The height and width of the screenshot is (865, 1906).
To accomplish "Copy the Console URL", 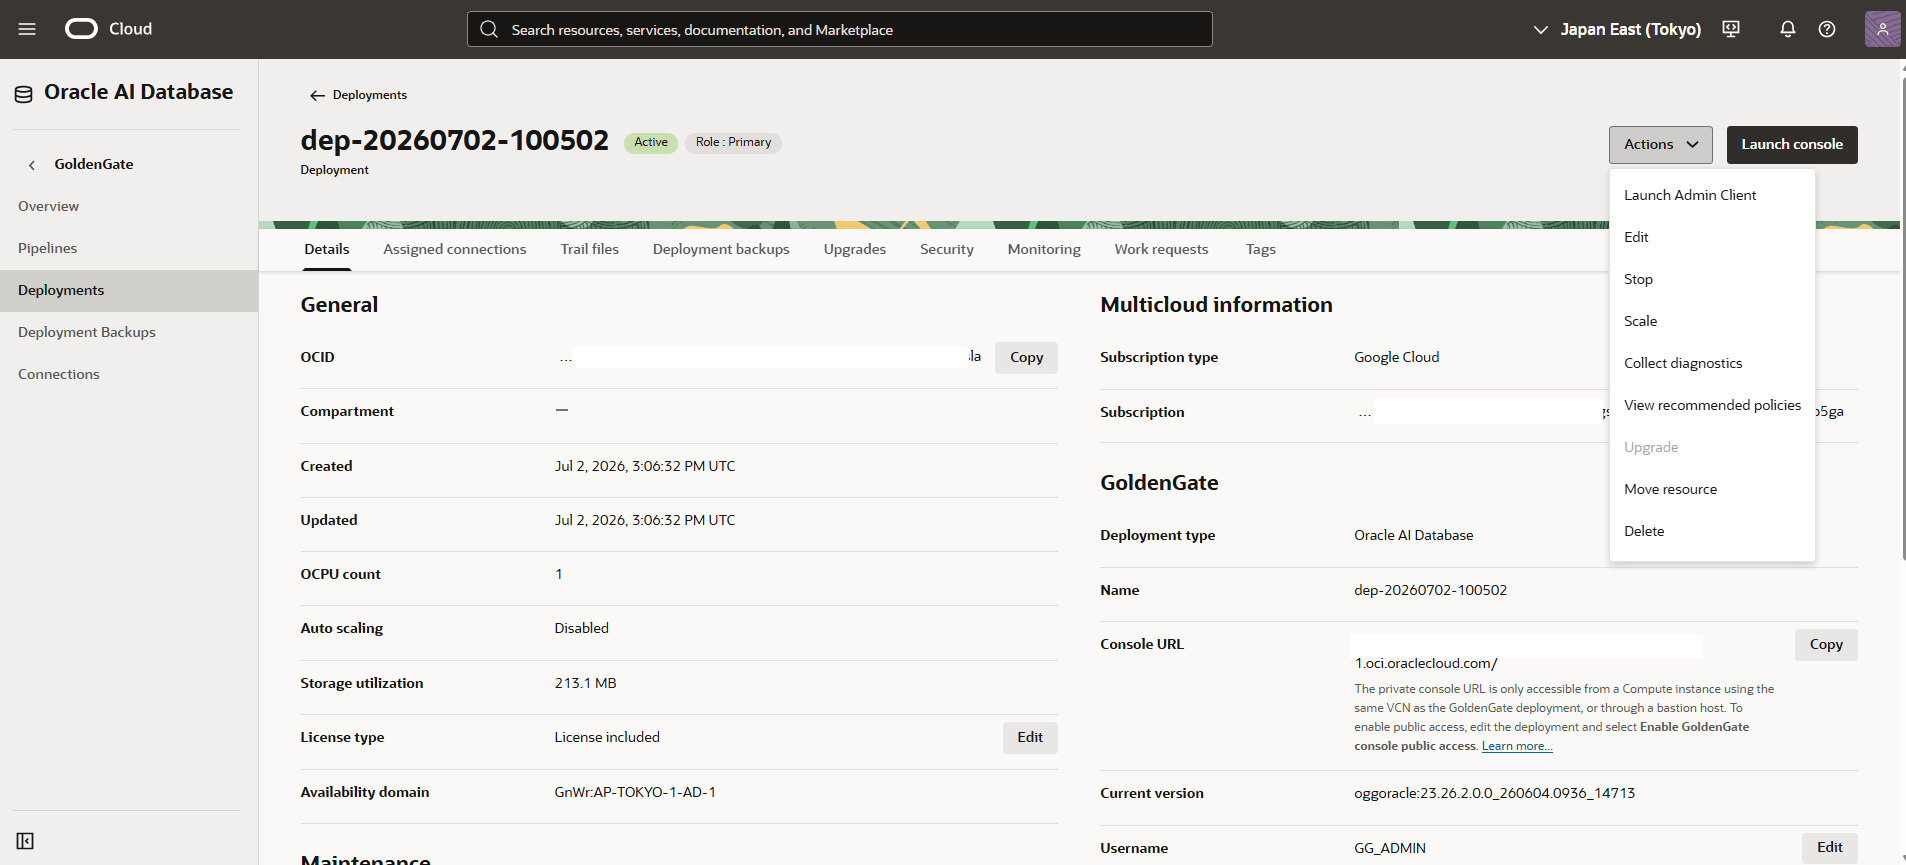I will (1826, 645).
